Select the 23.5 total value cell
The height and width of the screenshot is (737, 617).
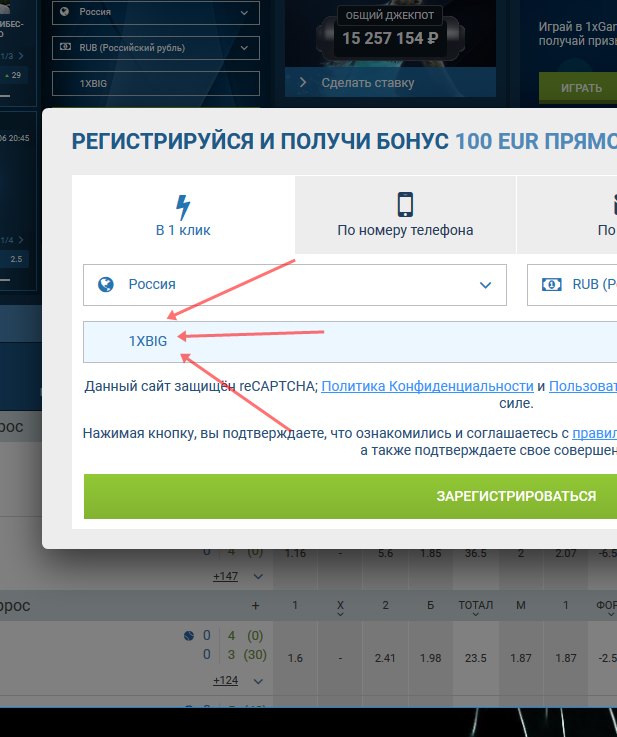476,658
